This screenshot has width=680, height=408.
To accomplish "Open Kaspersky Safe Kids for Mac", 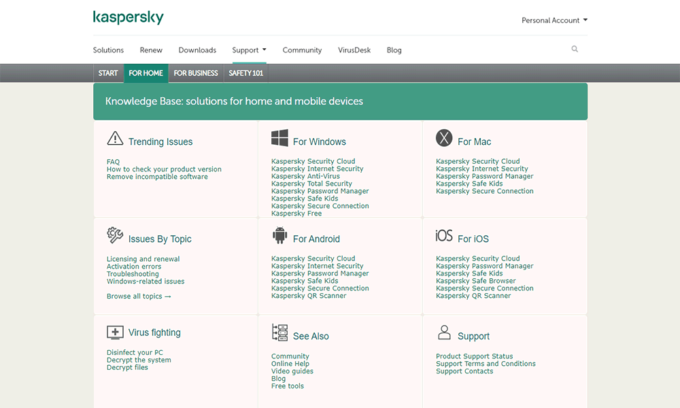I will pyautogui.click(x=469, y=183).
